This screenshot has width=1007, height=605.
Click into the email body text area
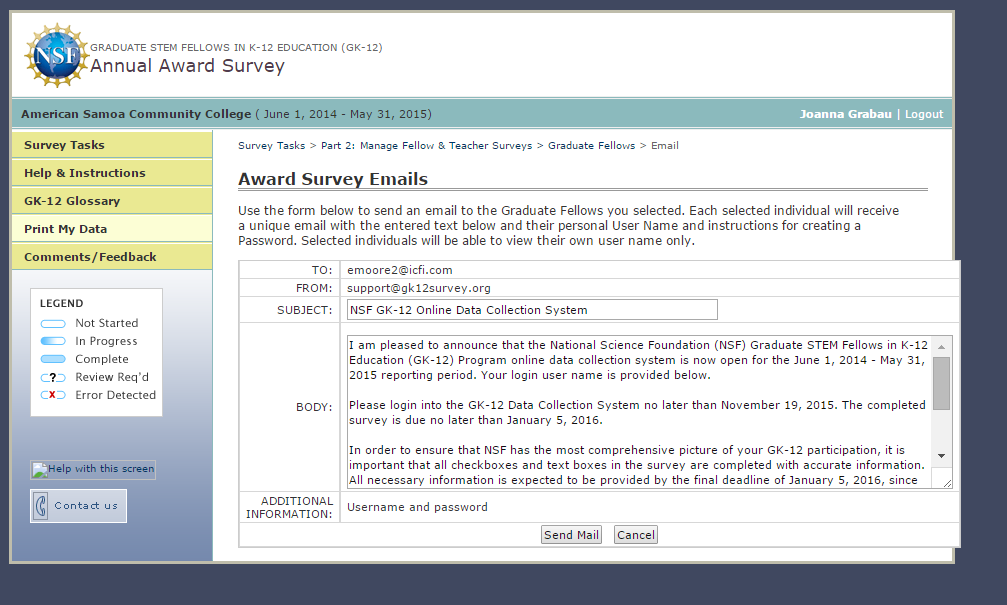coord(638,411)
